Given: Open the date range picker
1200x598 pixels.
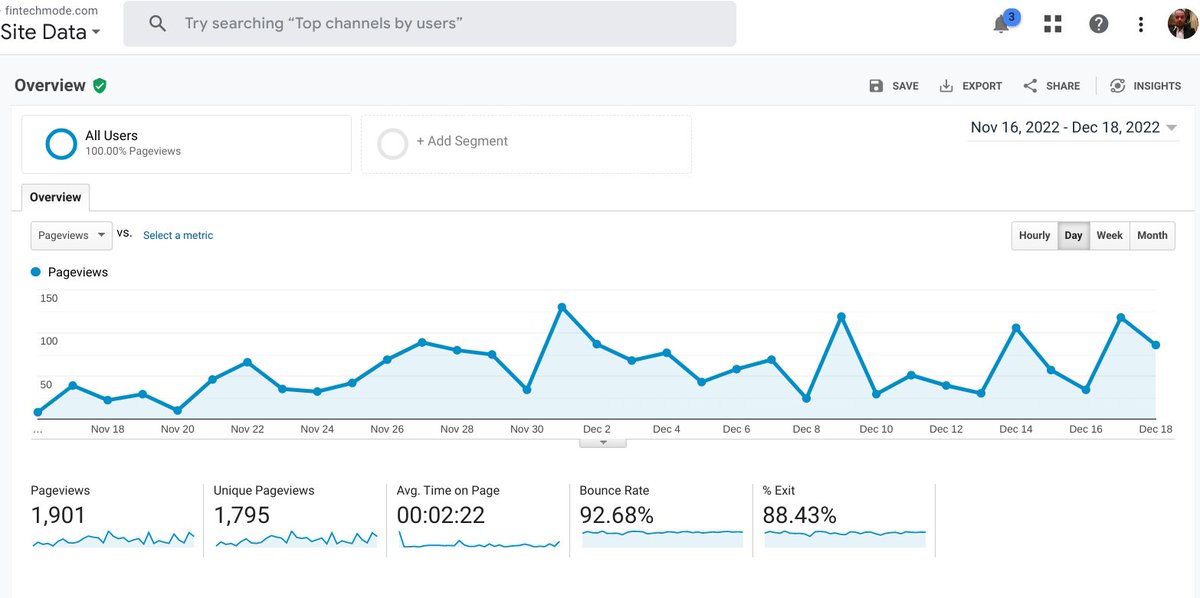Looking at the screenshot, I should (x=1074, y=127).
